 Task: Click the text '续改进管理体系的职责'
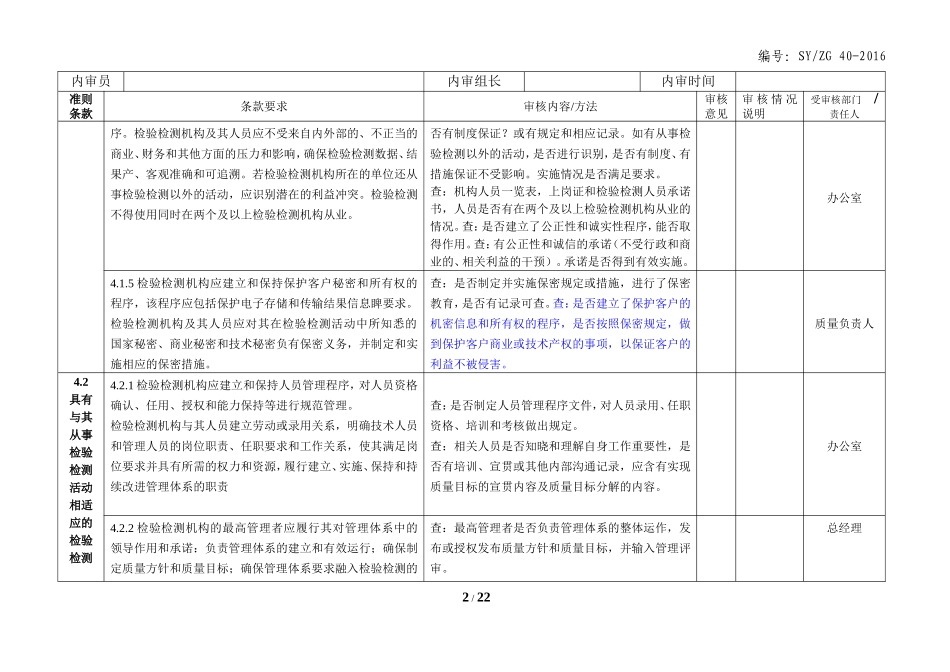point(169,487)
